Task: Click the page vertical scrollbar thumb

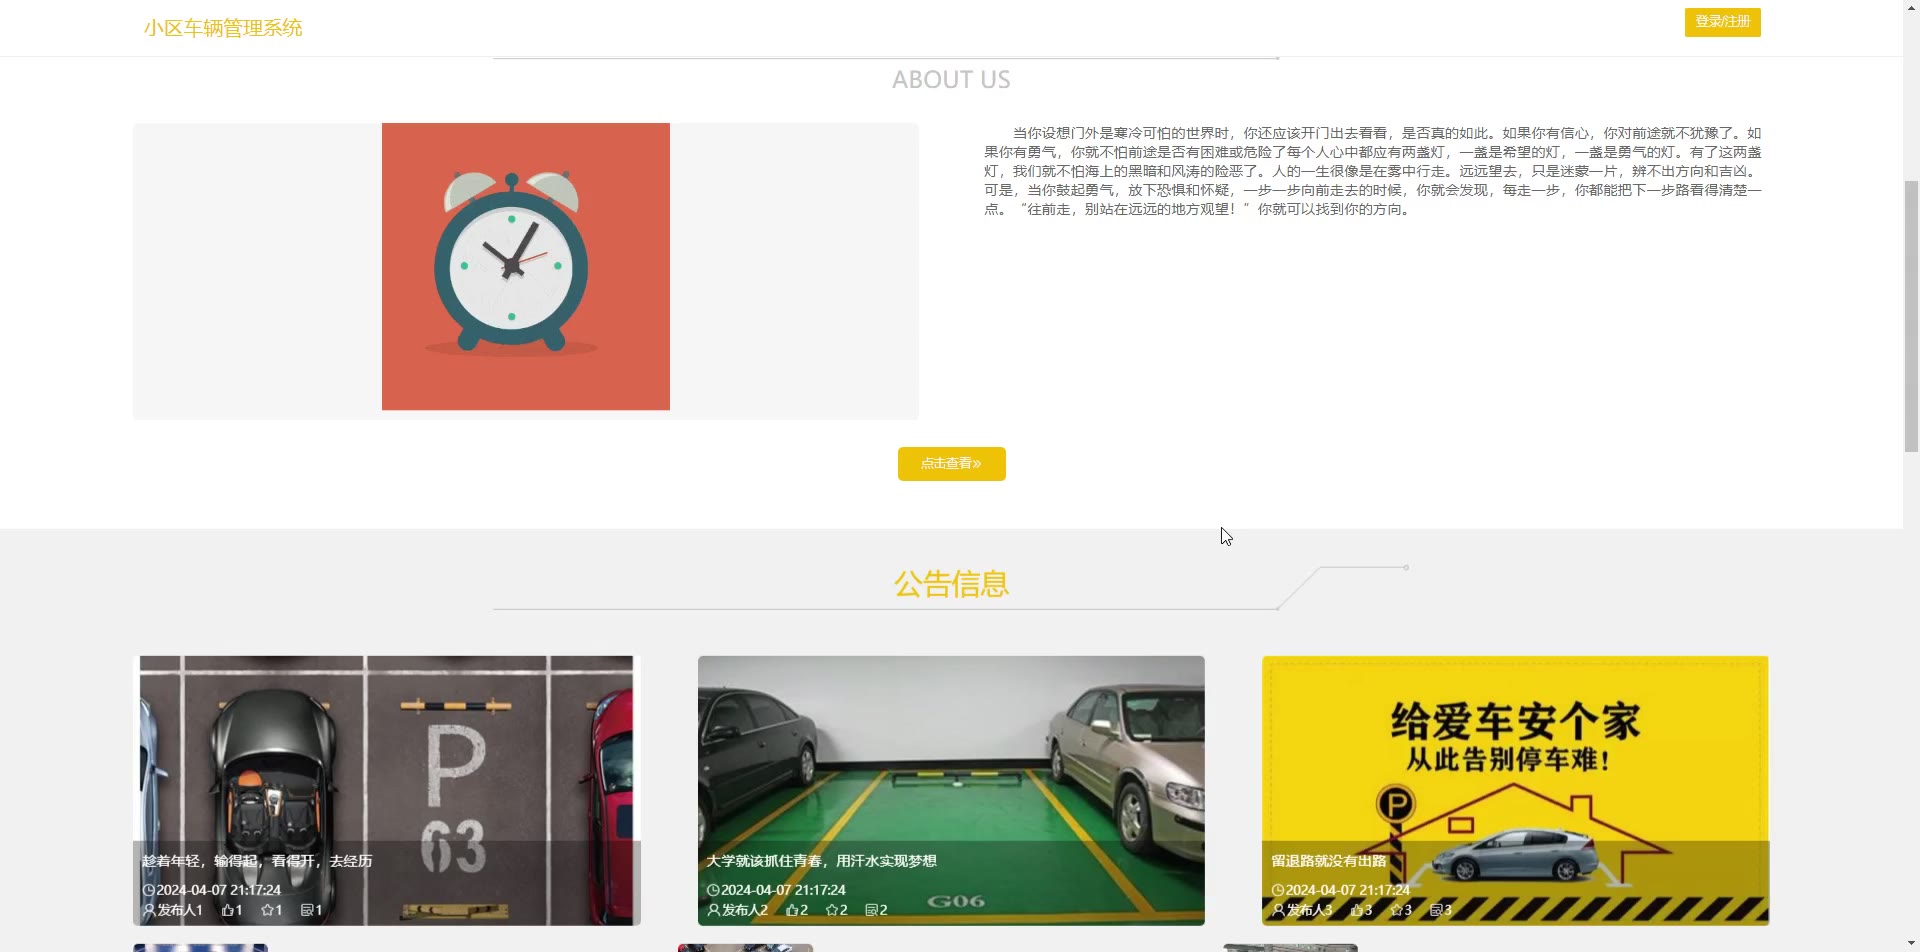Action: pyautogui.click(x=1911, y=317)
